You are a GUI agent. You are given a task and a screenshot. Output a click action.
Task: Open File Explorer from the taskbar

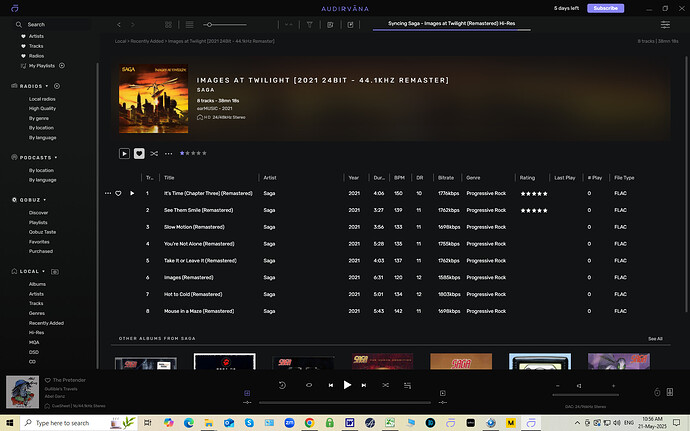point(209,423)
